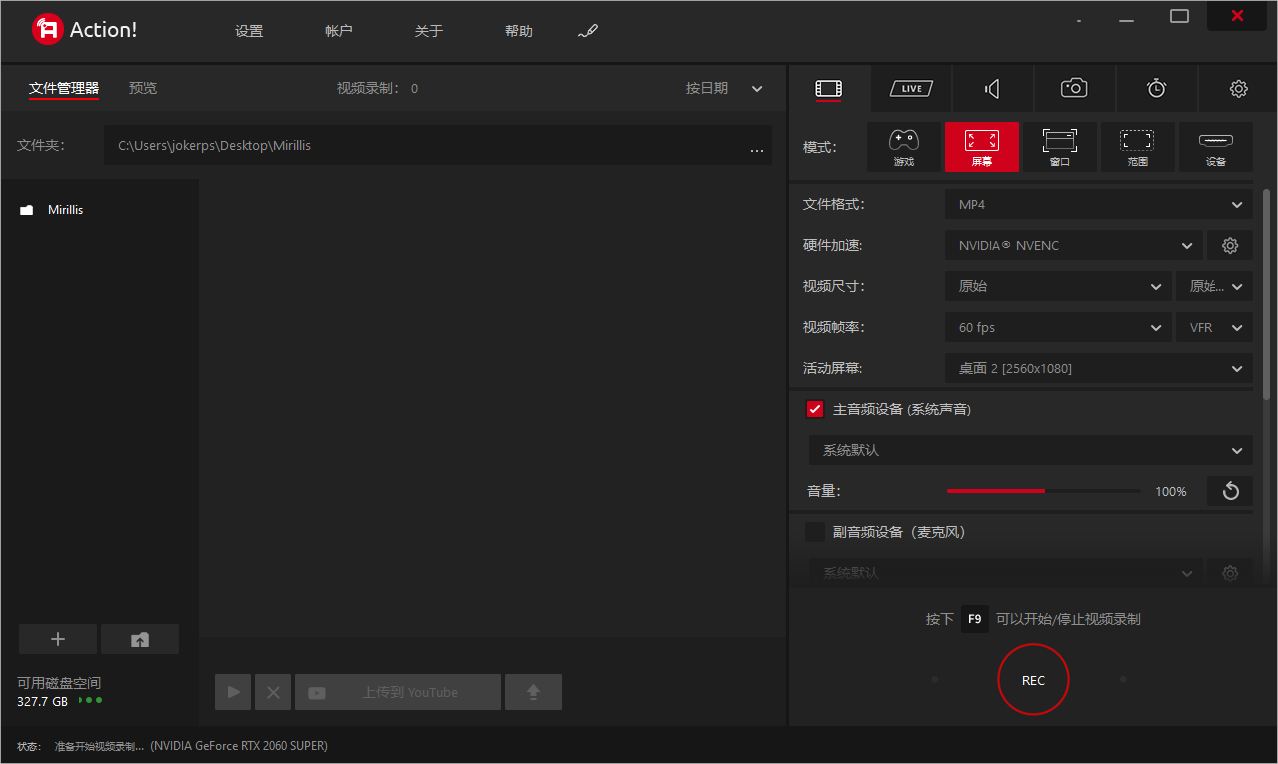Click the add folder plus button
The height and width of the screenshot is (764, 1278).
point(58,639)
